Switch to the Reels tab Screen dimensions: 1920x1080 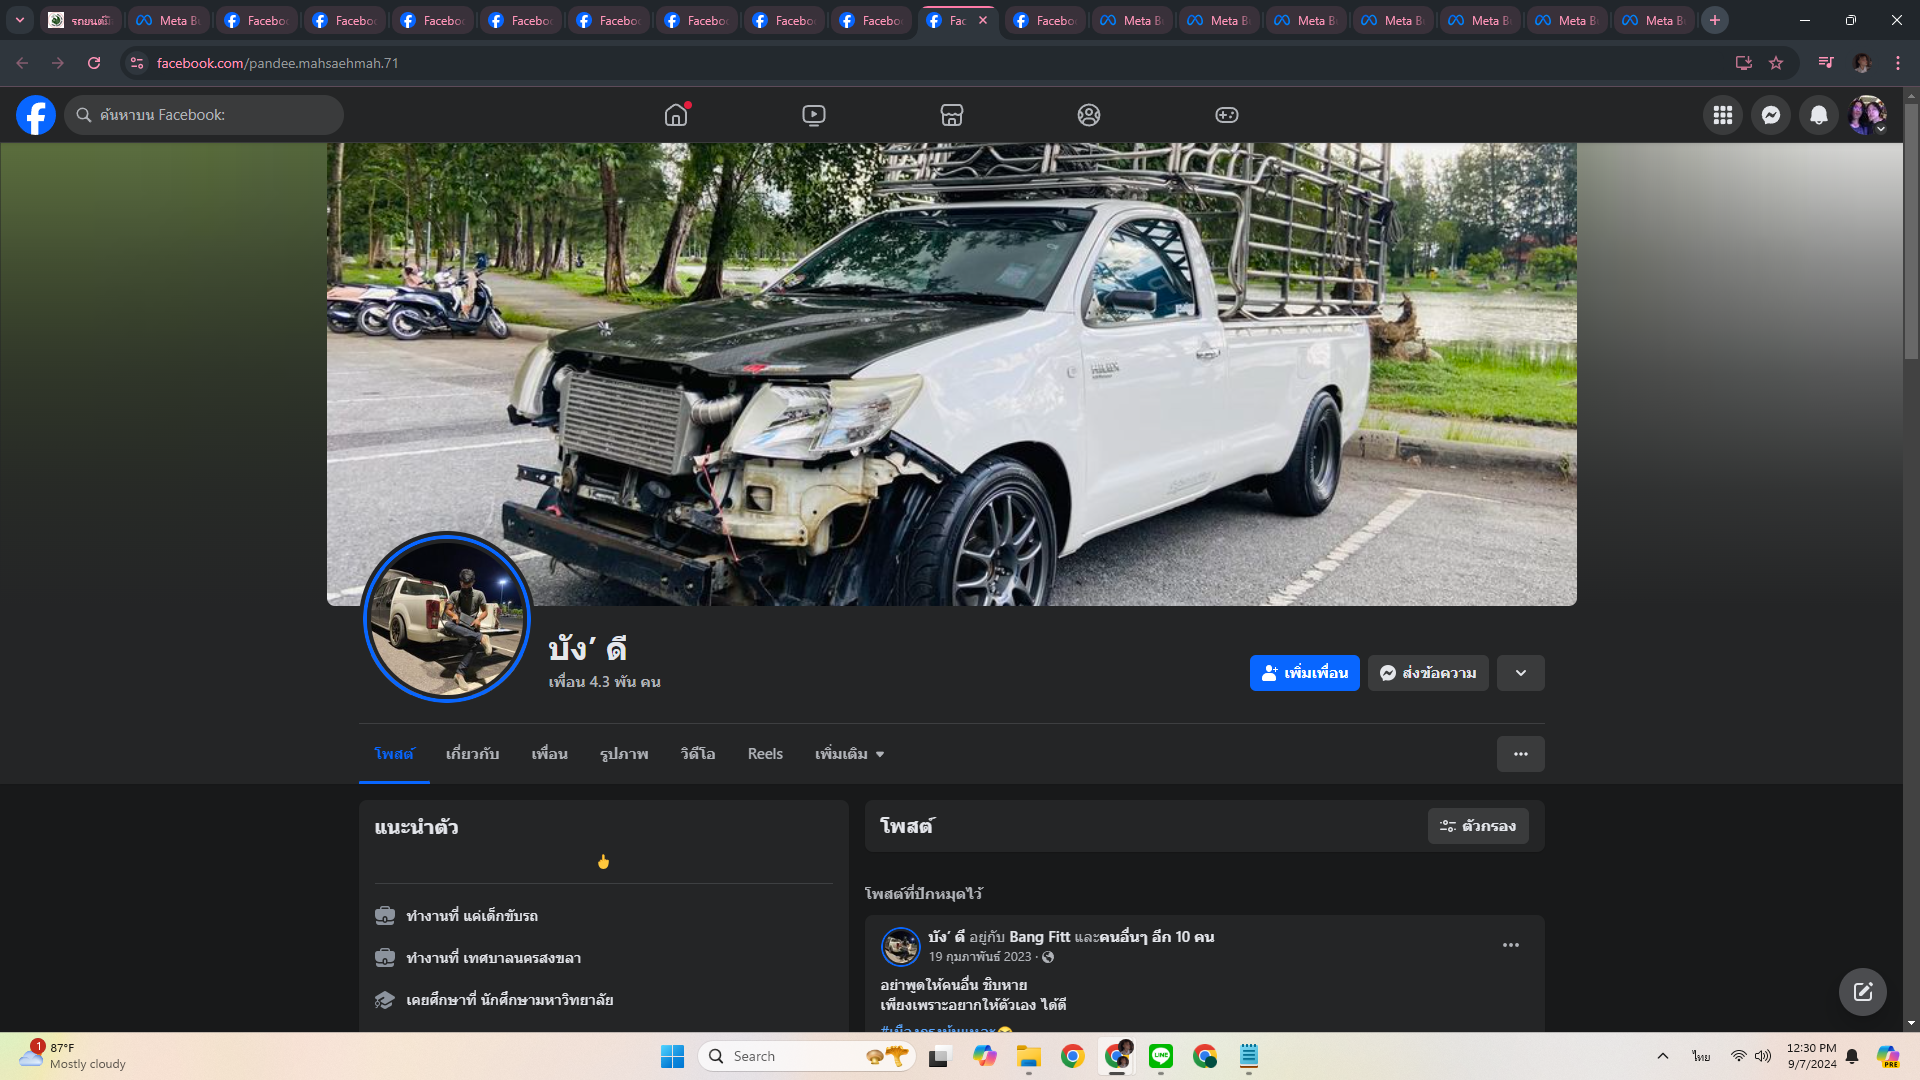click(765, 754)
